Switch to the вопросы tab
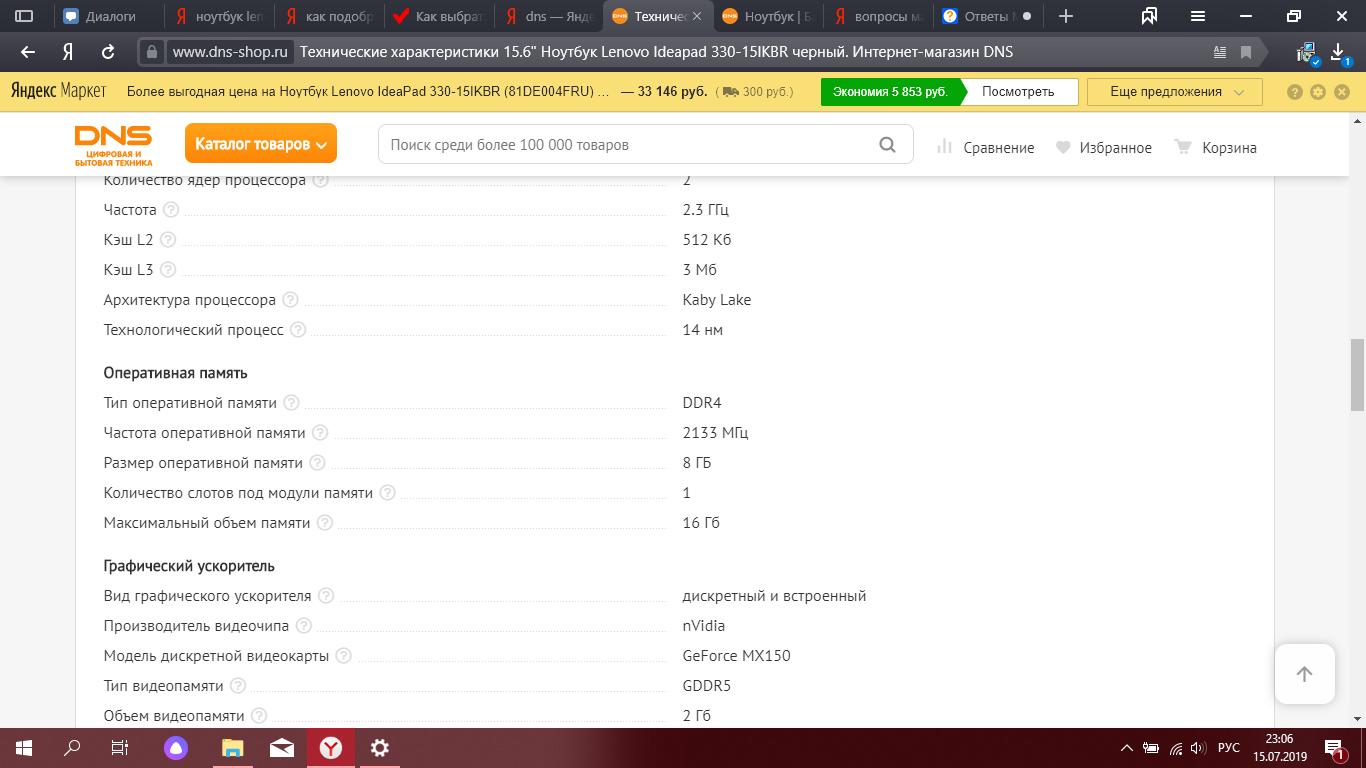1366x768 pixels. click(x=880, y=16)
